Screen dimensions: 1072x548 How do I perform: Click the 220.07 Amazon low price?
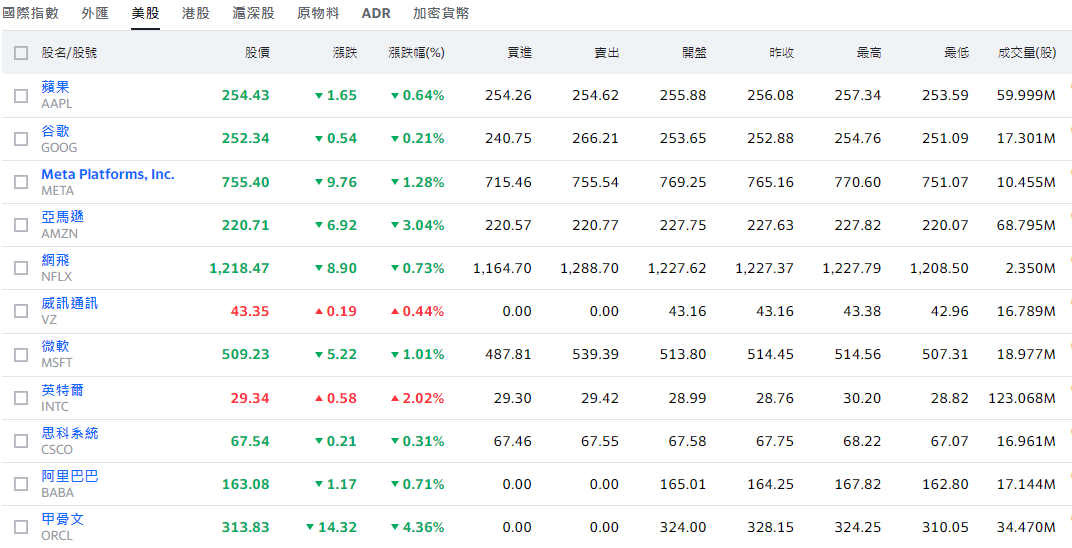point(946,225)
